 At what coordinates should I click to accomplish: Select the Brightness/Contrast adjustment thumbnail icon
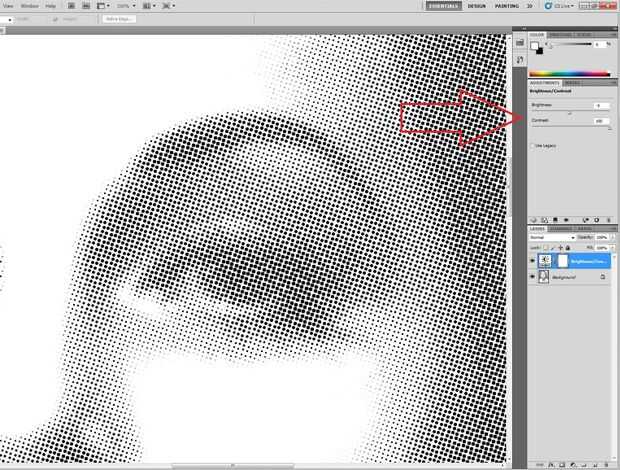click(x=545, y=260)
